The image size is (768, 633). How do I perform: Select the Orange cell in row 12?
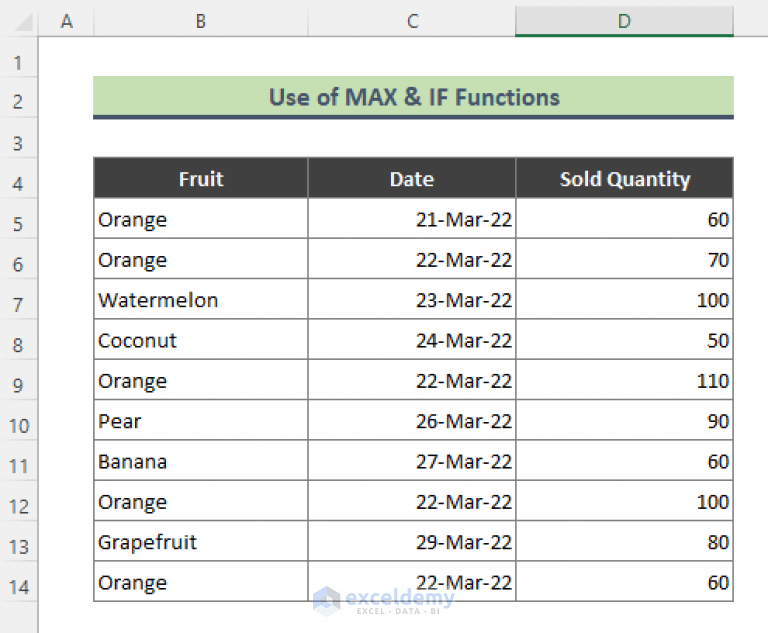(201, 501)
